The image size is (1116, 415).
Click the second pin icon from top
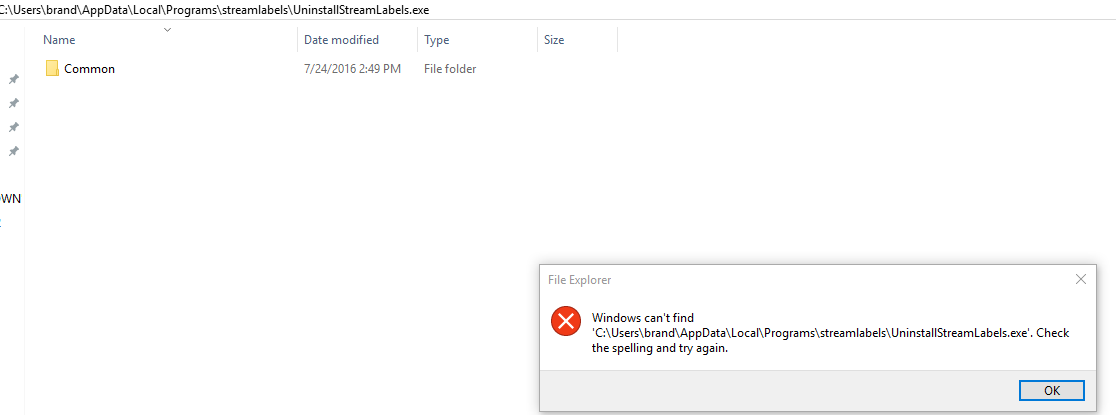(13, 103)
